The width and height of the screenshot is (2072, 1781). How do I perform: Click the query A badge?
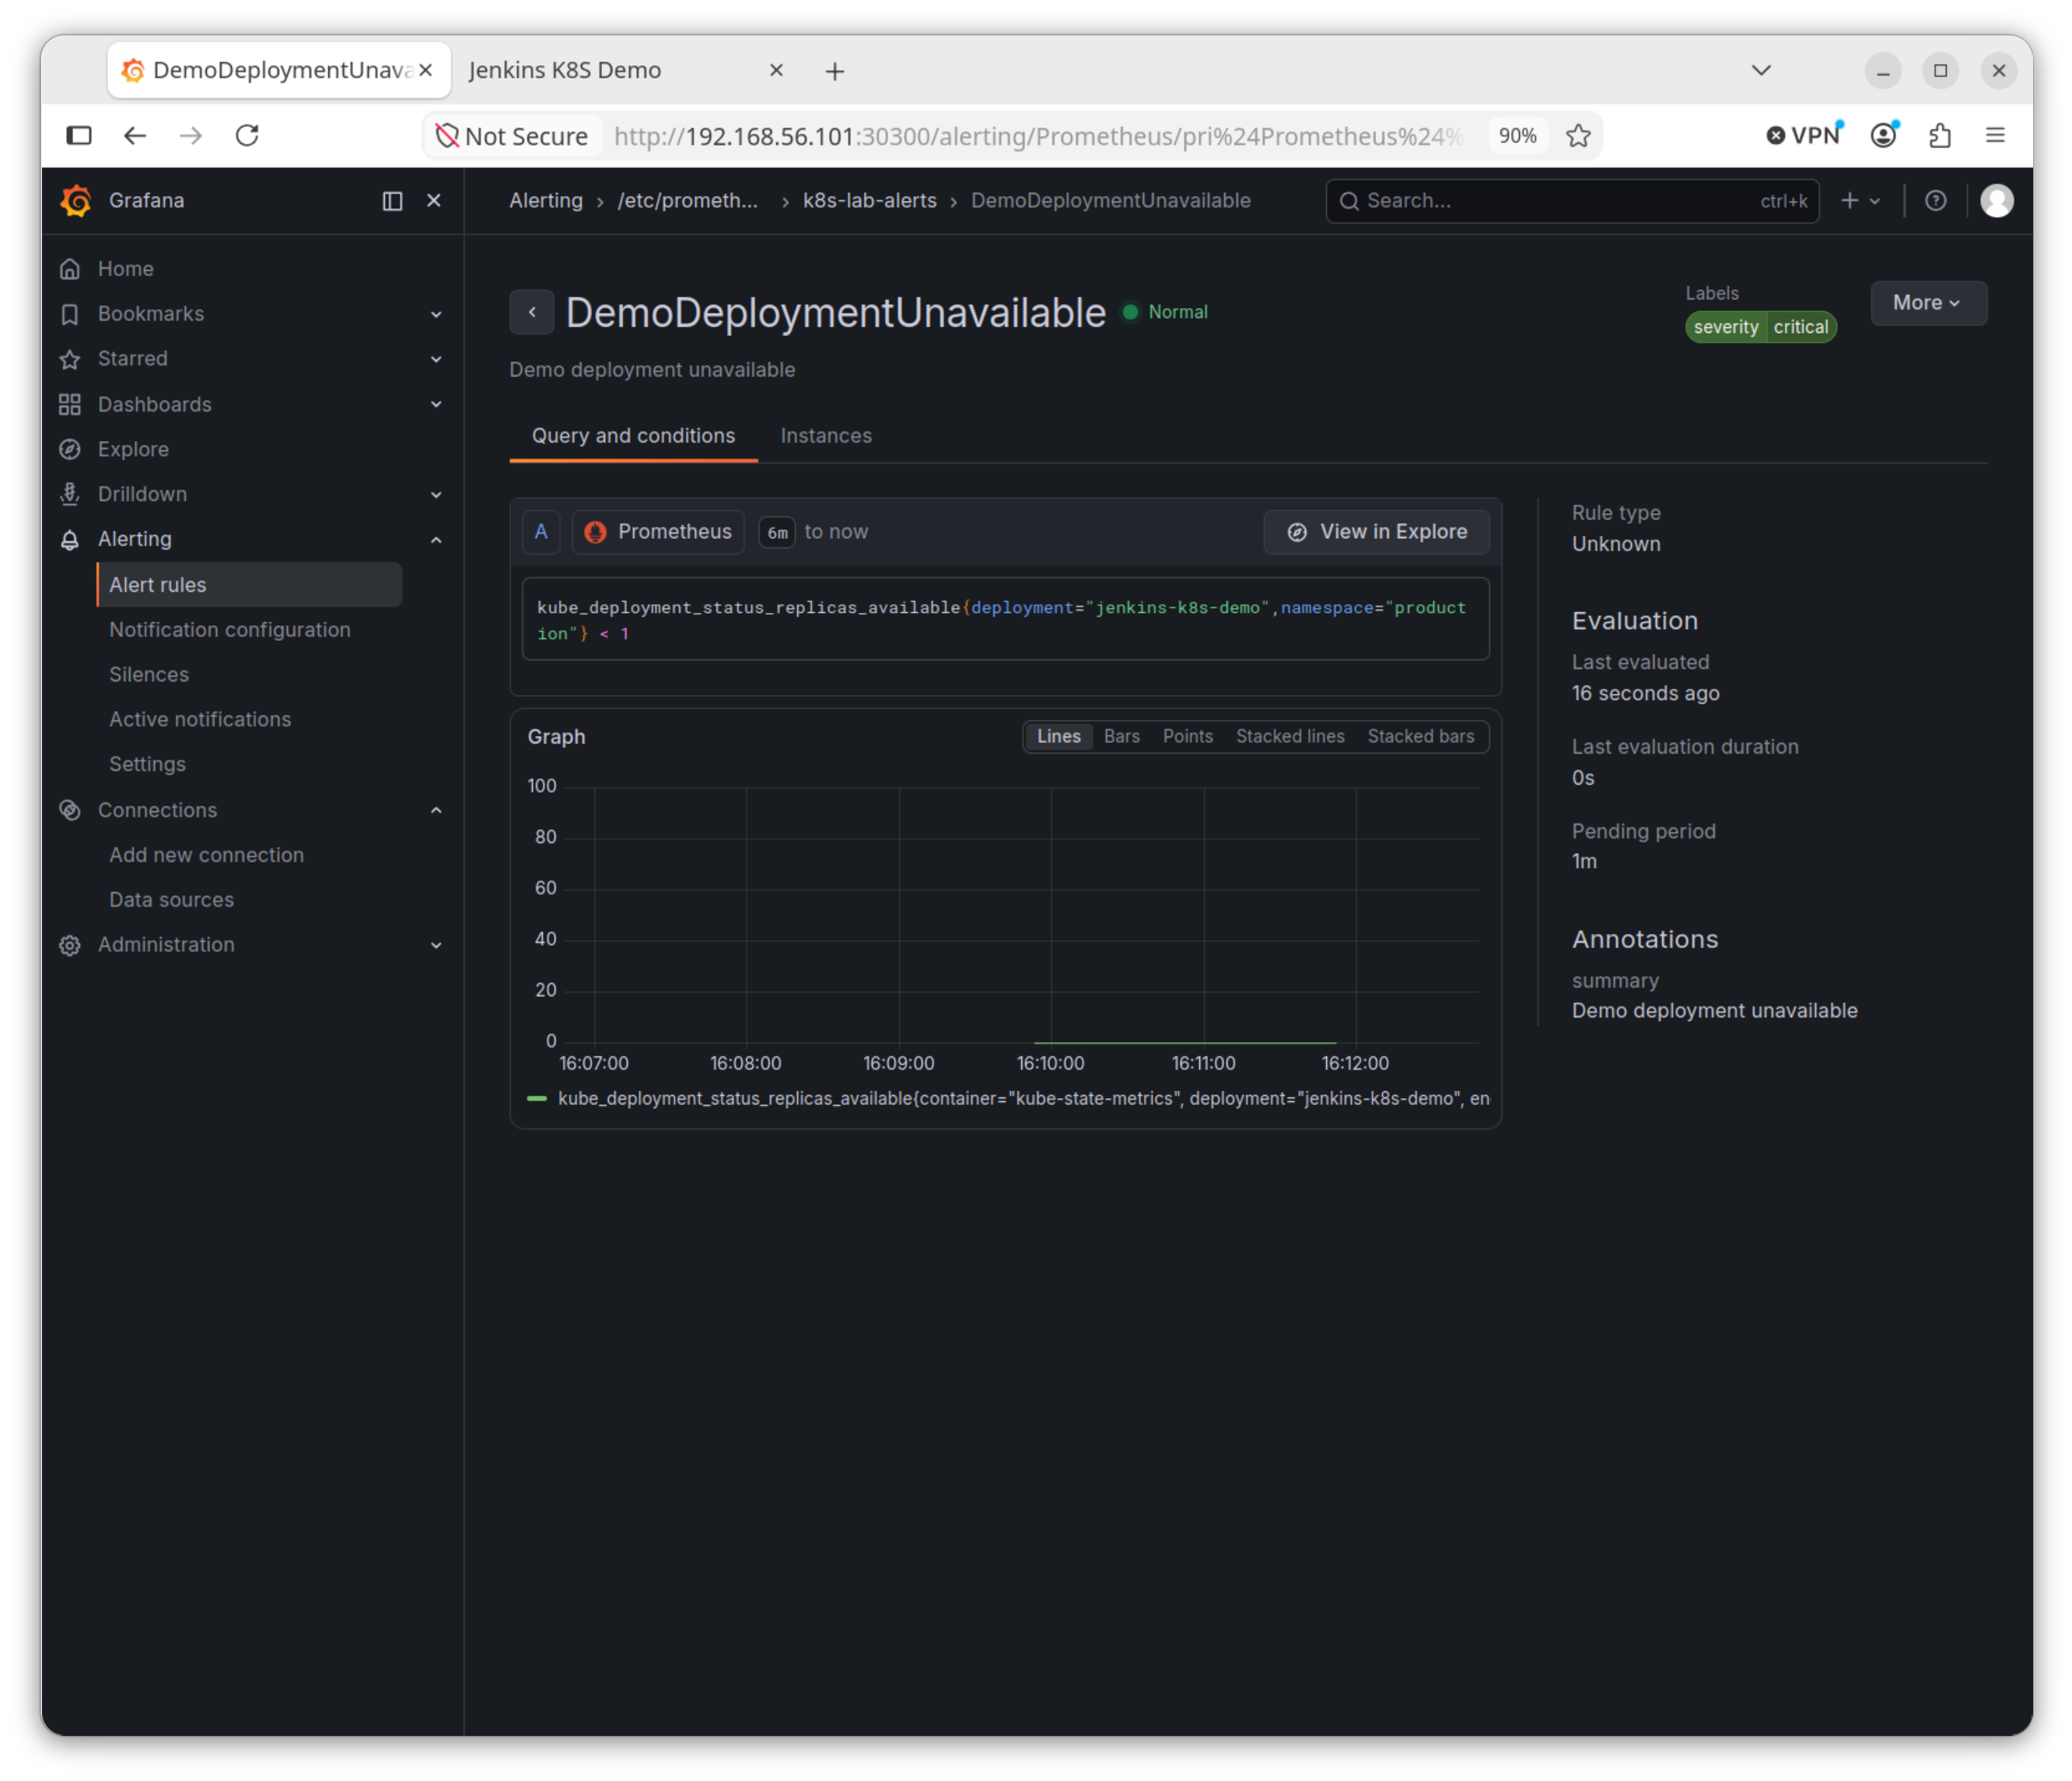coord(541,532)
